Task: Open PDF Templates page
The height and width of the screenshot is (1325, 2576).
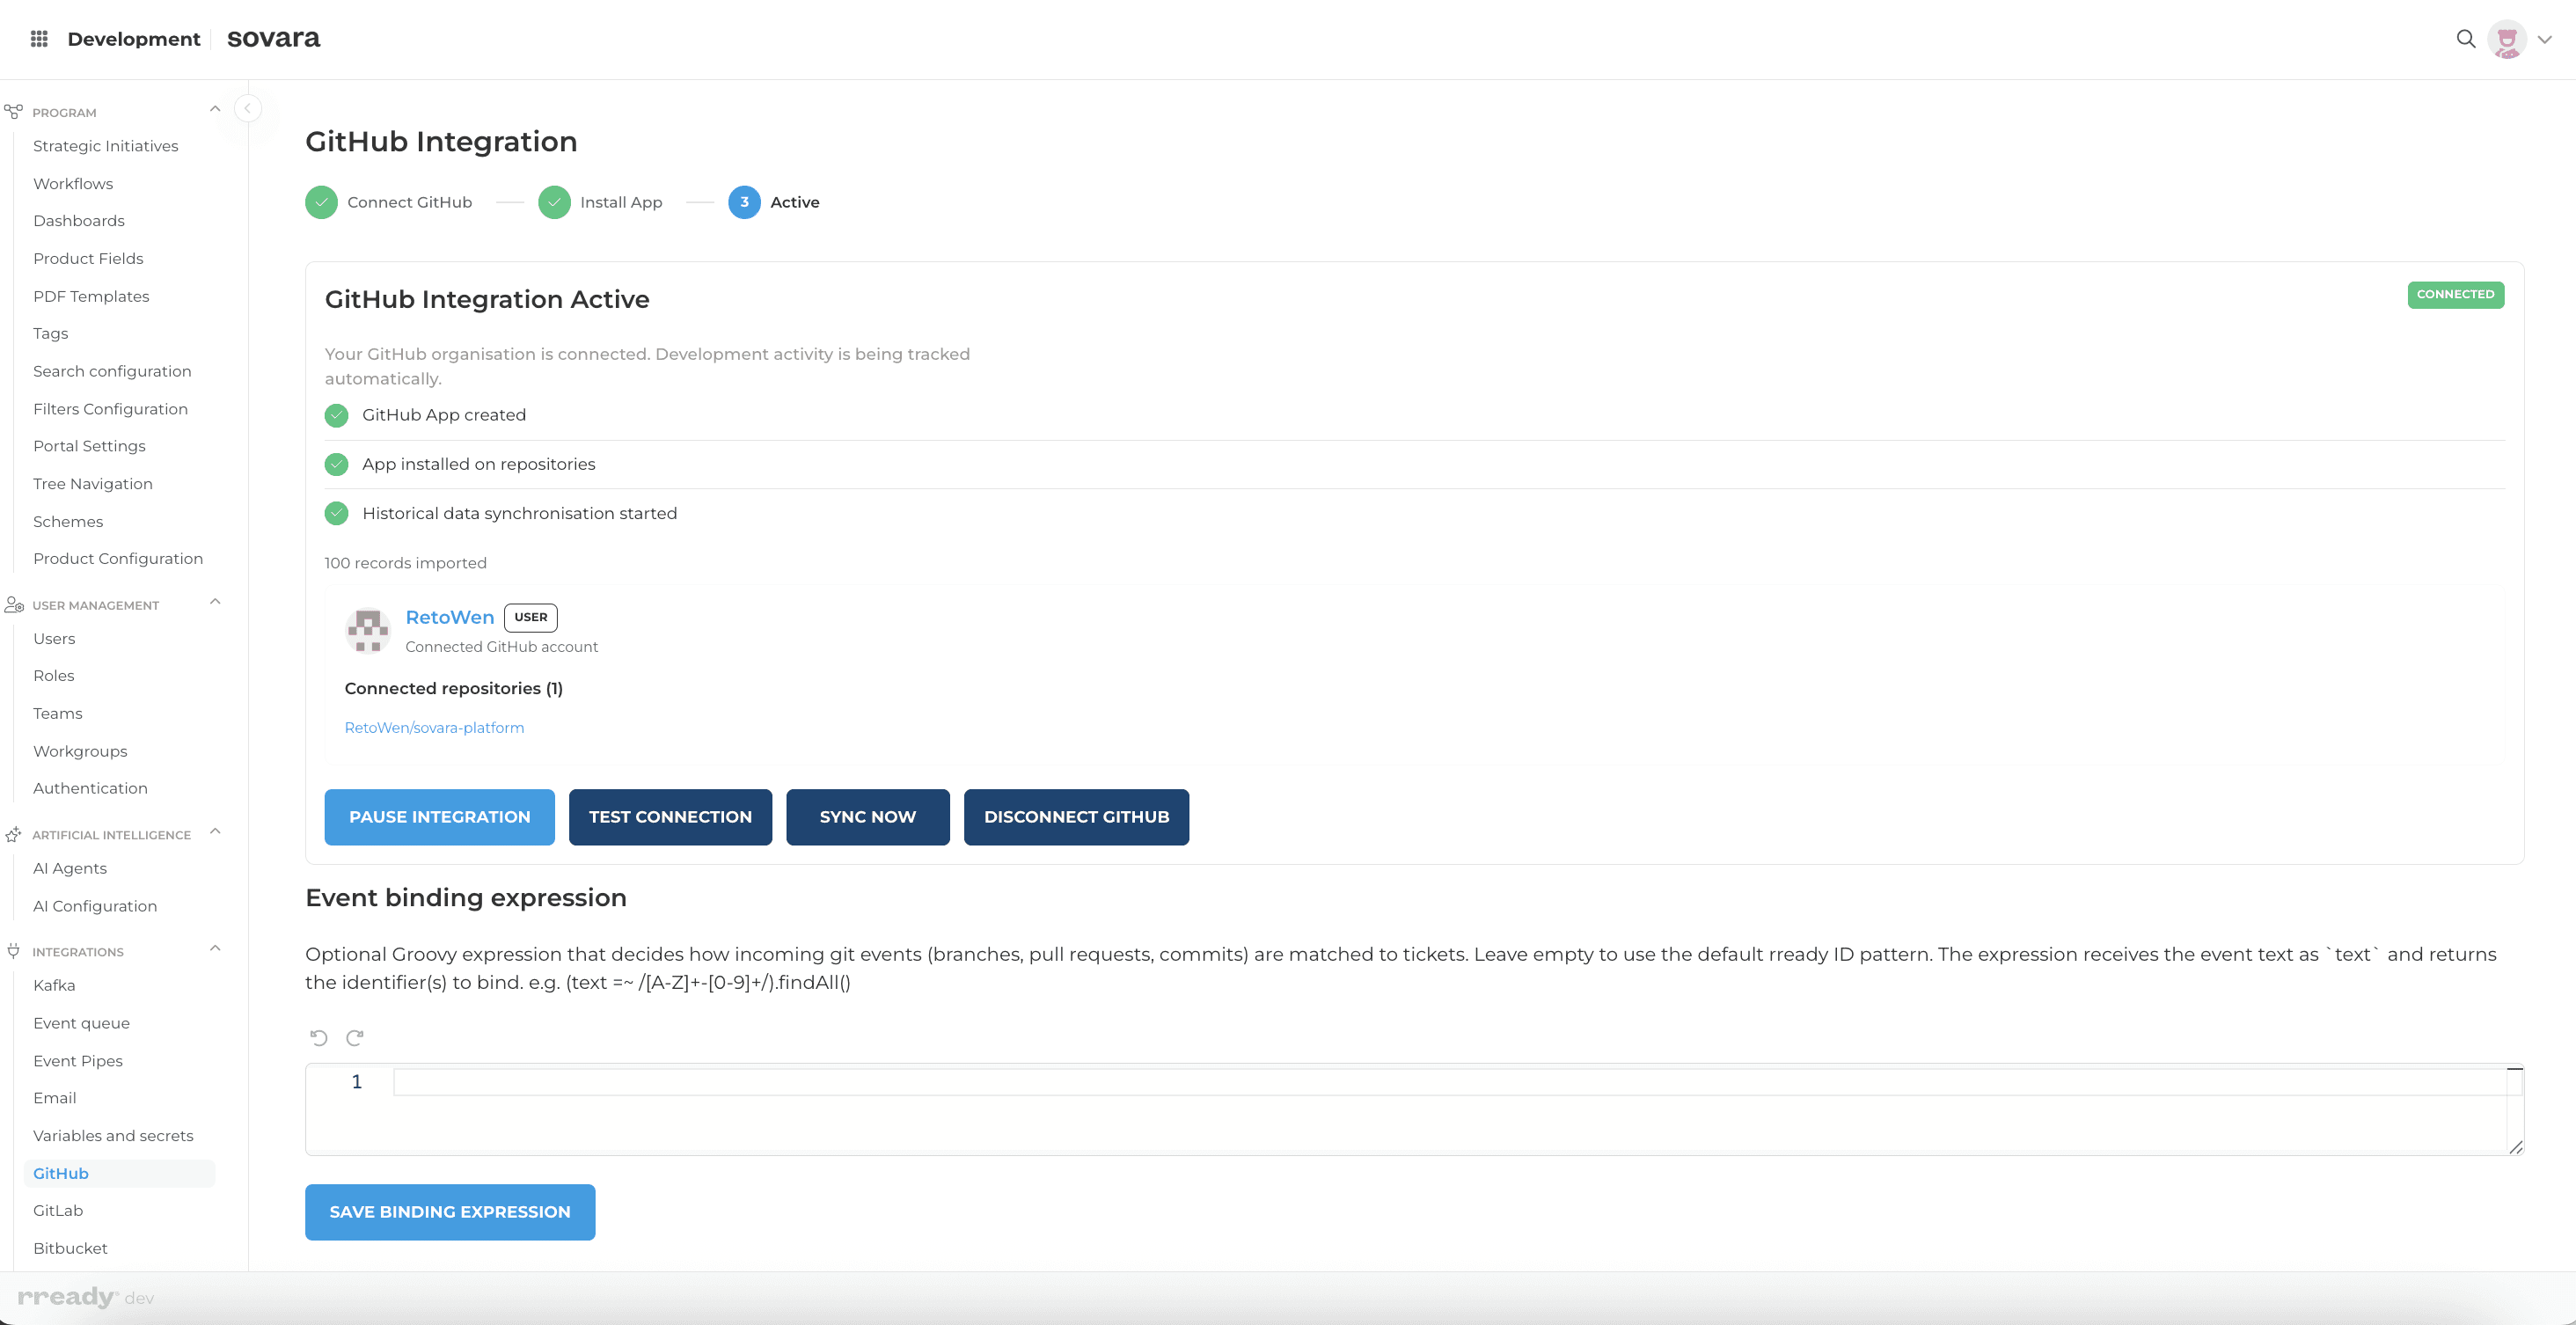Action: click(x=91, y=296)
